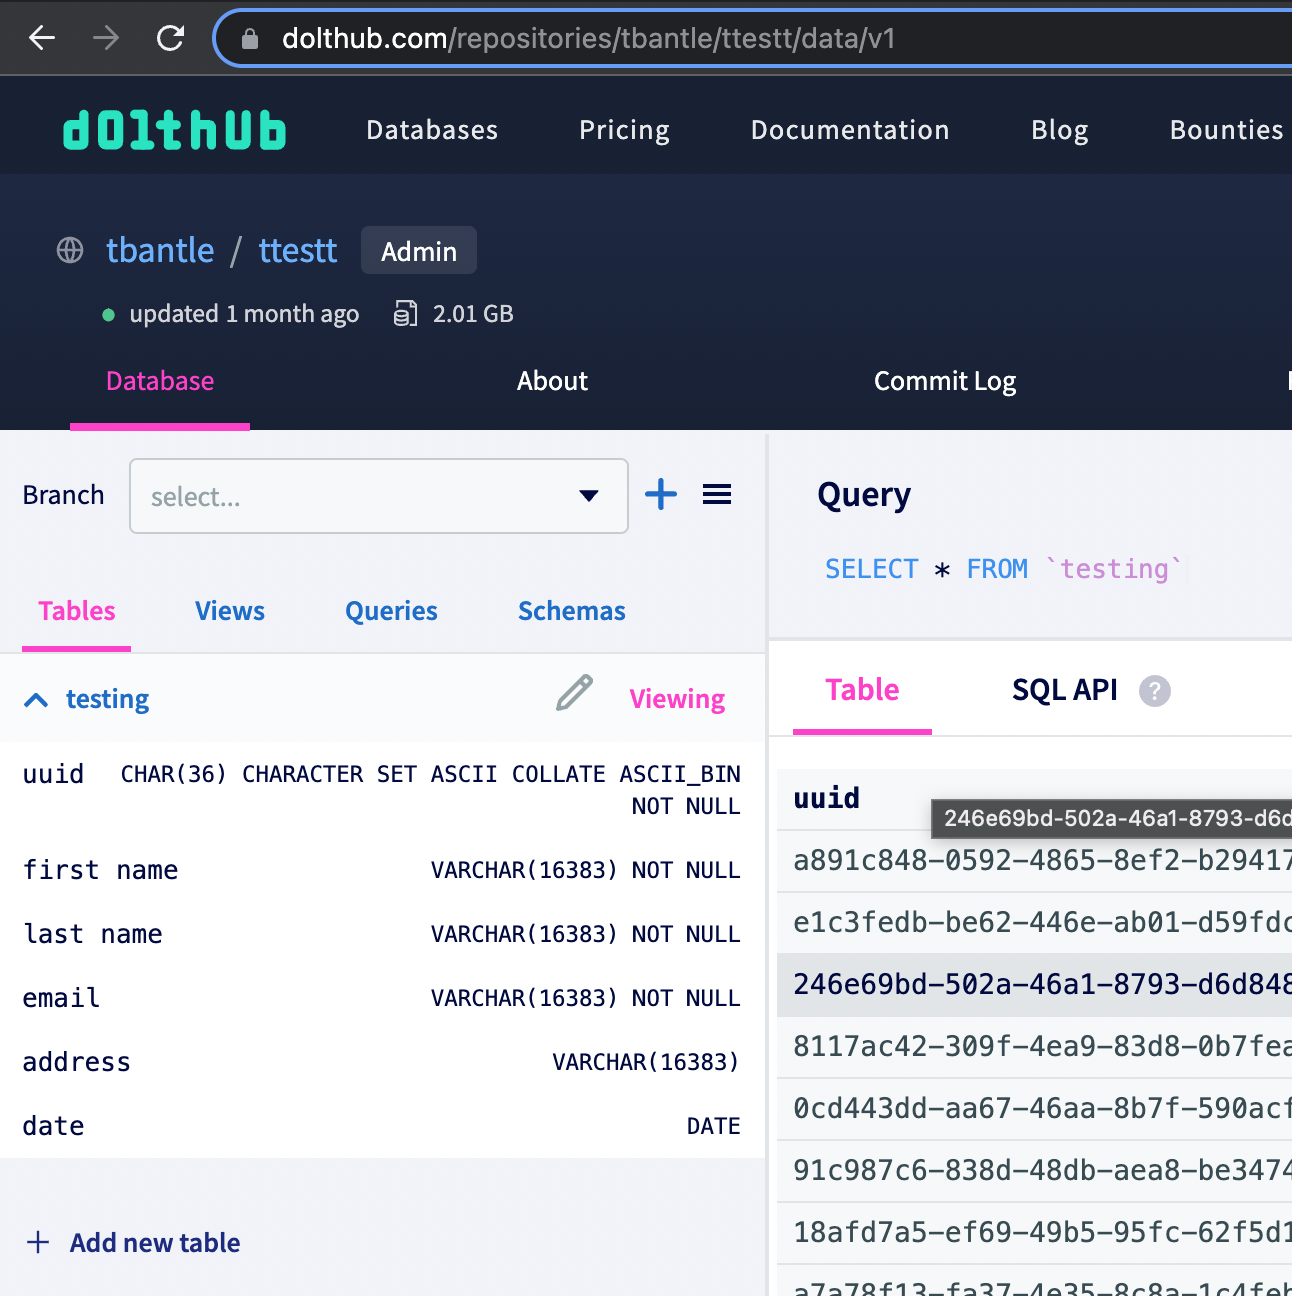Screen dimensions: 1292x1296
Task: Open the Pricing page
Action: click(x=625, y=130)
